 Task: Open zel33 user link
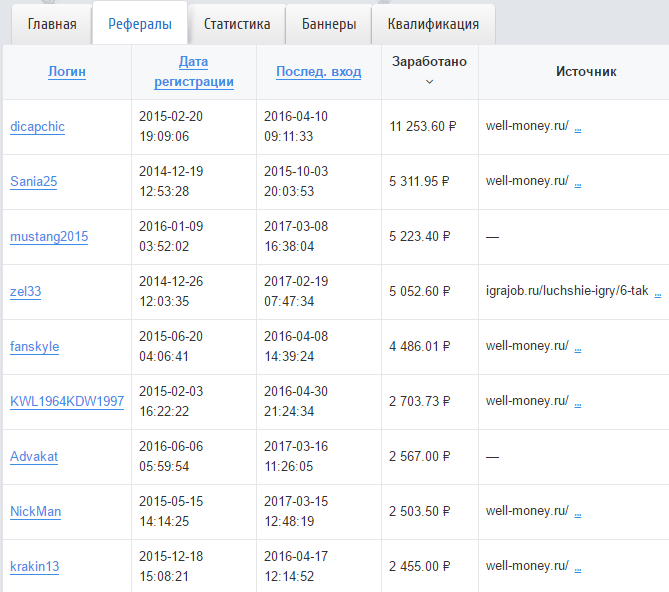click(26, 292)
